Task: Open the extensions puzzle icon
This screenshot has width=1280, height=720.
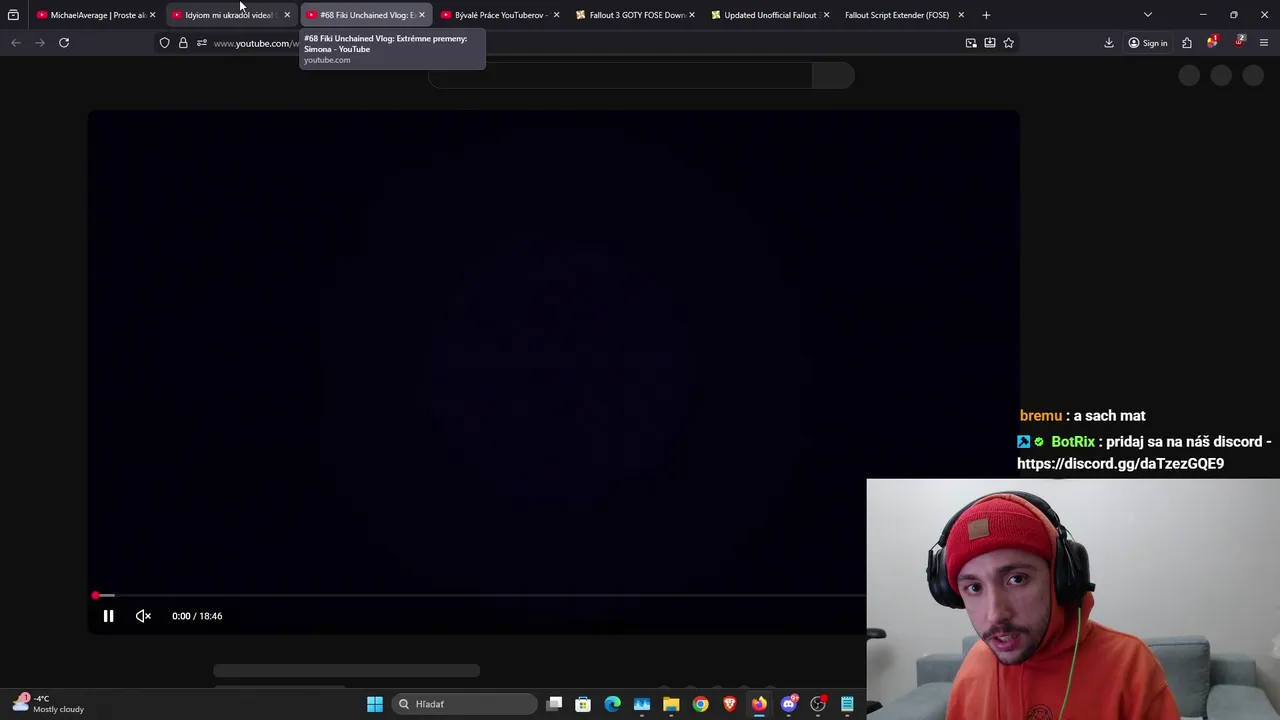Action: coord(1187,43)
